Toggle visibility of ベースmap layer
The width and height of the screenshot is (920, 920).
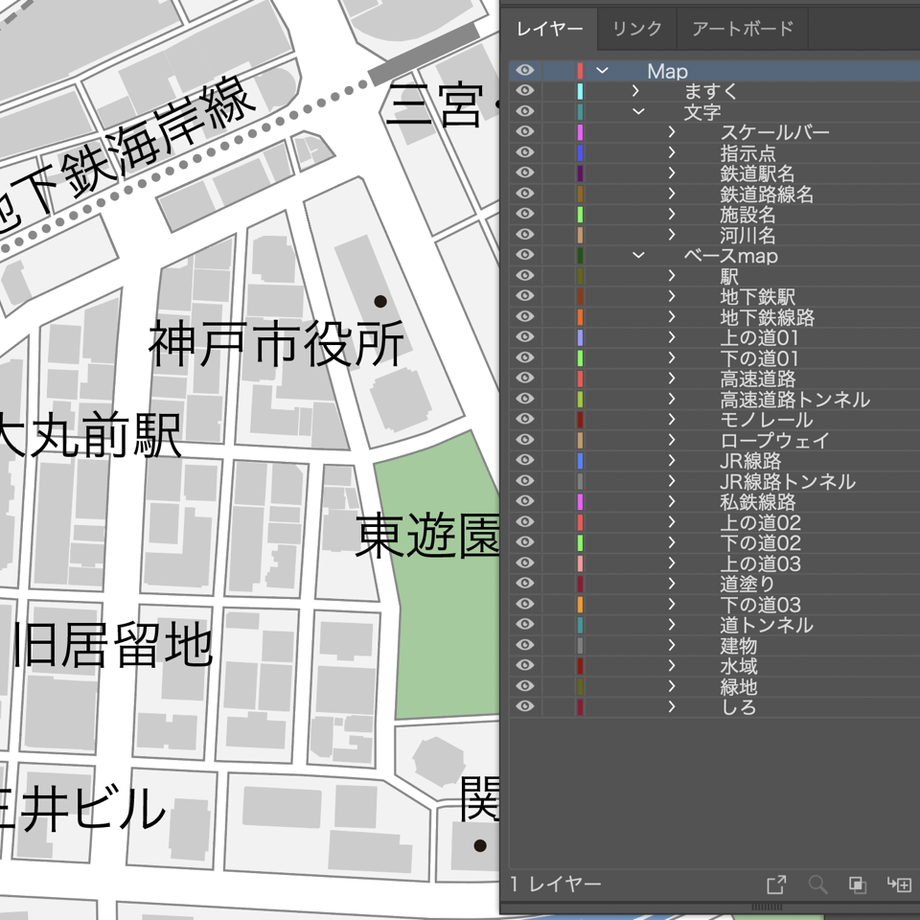point(525,255)
